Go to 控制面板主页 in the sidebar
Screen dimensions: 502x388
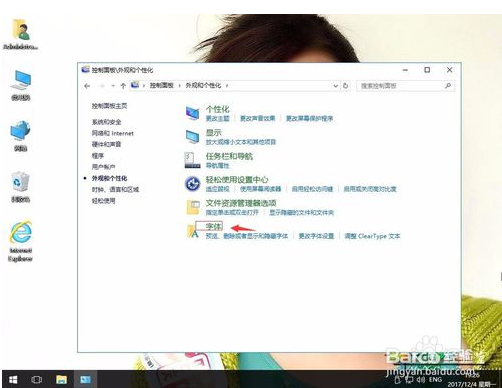pos(109,106)
